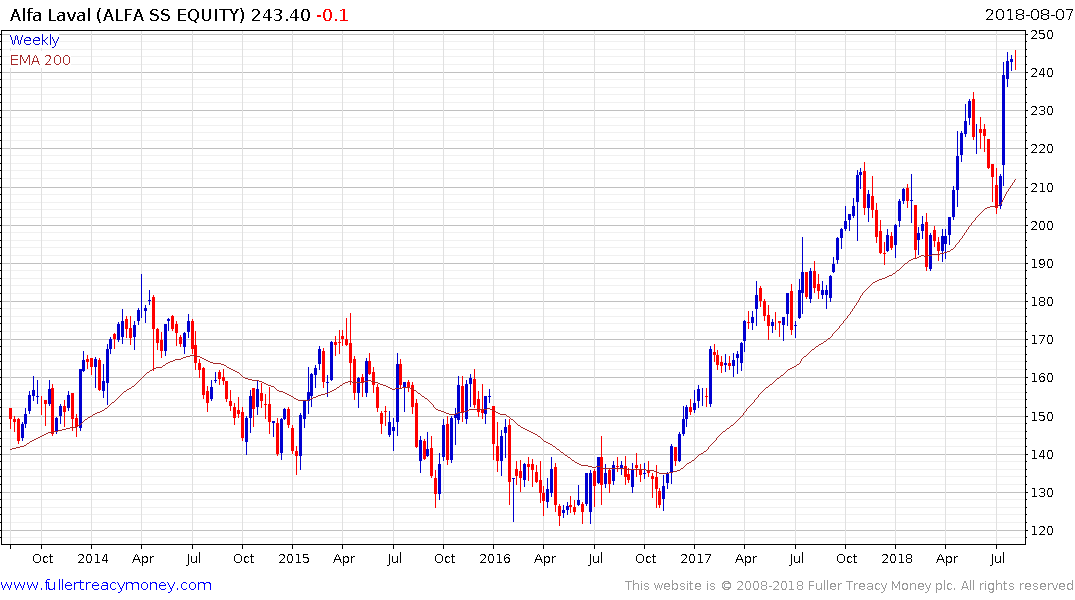The image size is (1075, 600).
Task: Click the 220 price axis label
Action: [1042, 149]
